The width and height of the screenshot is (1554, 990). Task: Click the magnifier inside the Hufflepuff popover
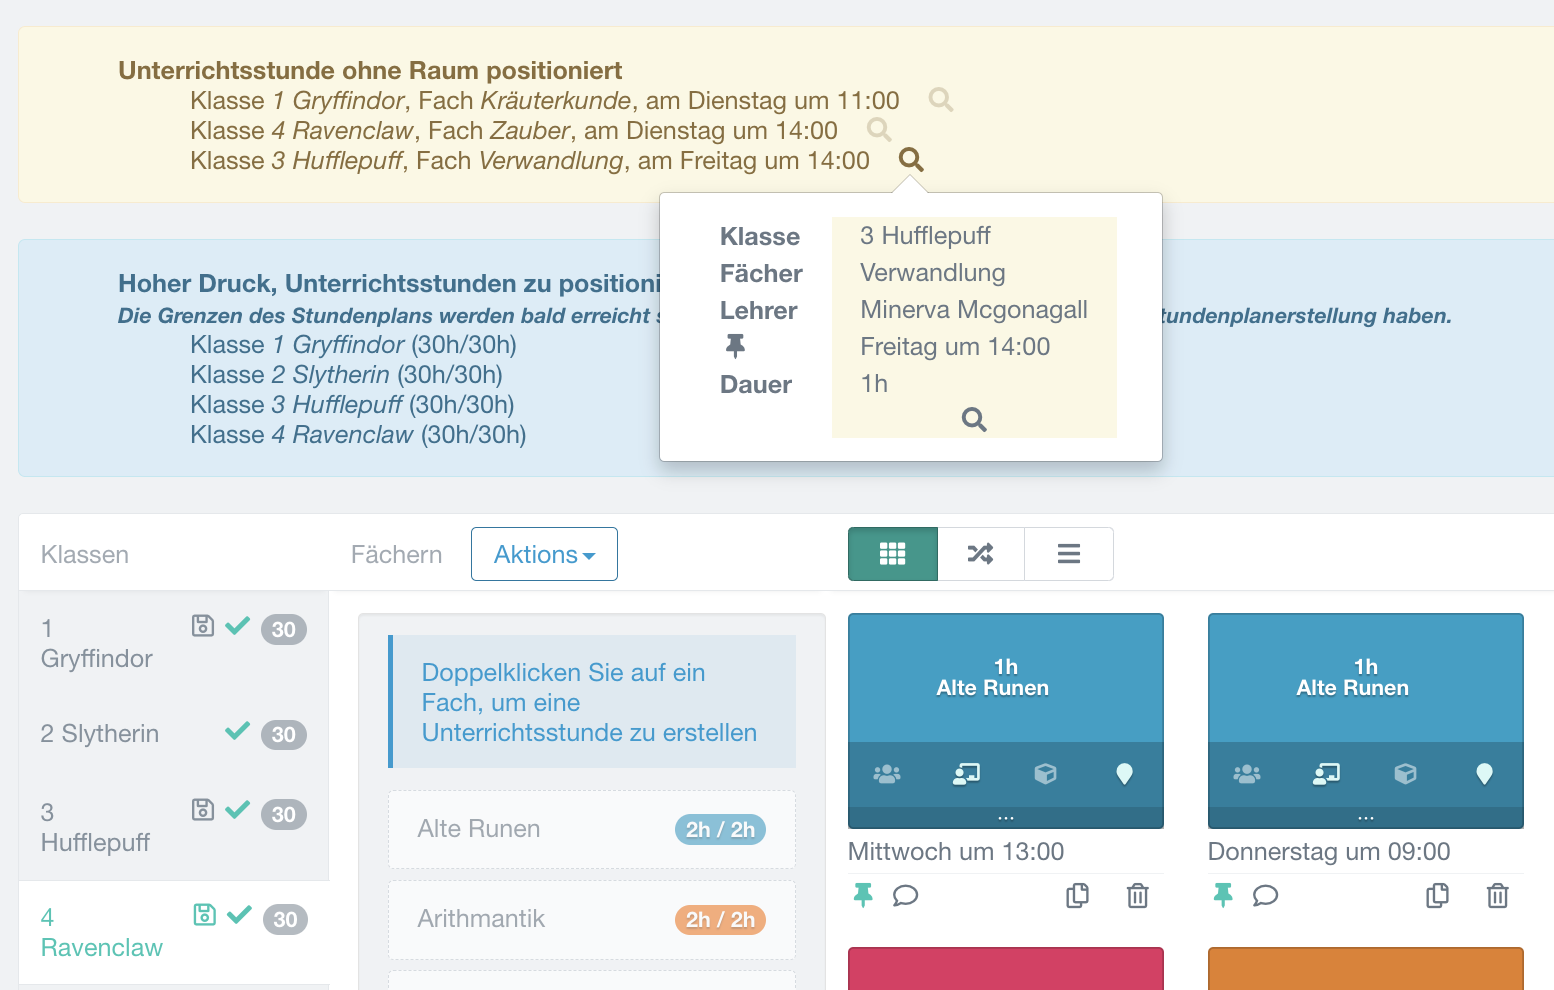click(974, 420)
